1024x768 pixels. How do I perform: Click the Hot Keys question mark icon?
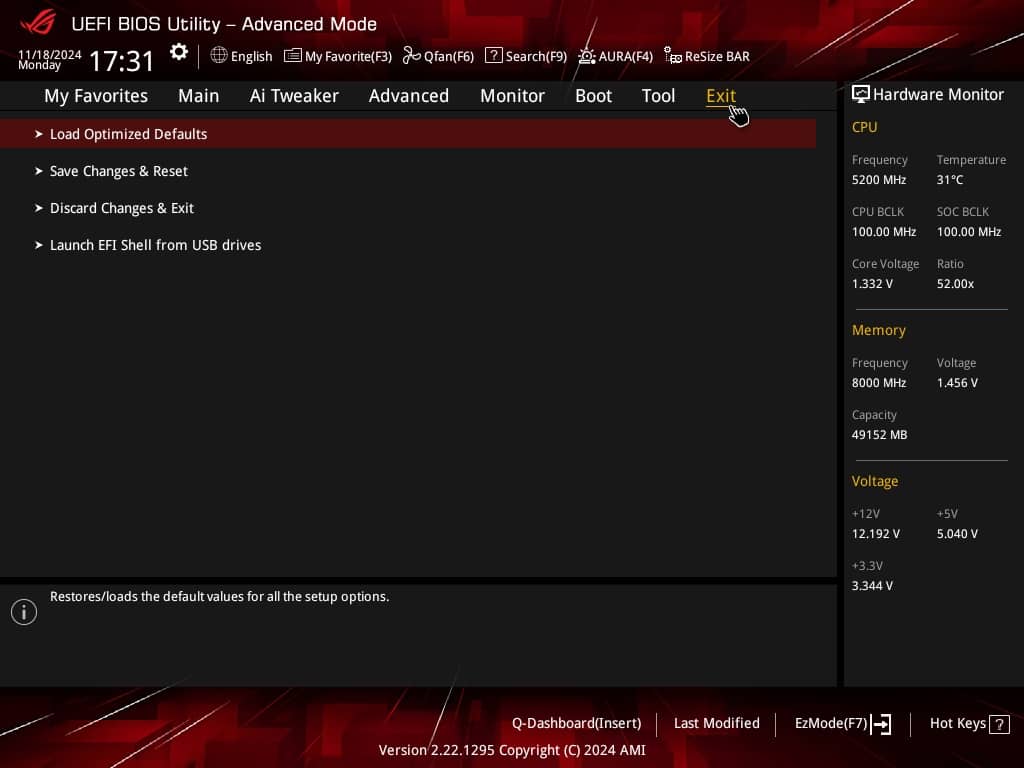click(999, 724)
